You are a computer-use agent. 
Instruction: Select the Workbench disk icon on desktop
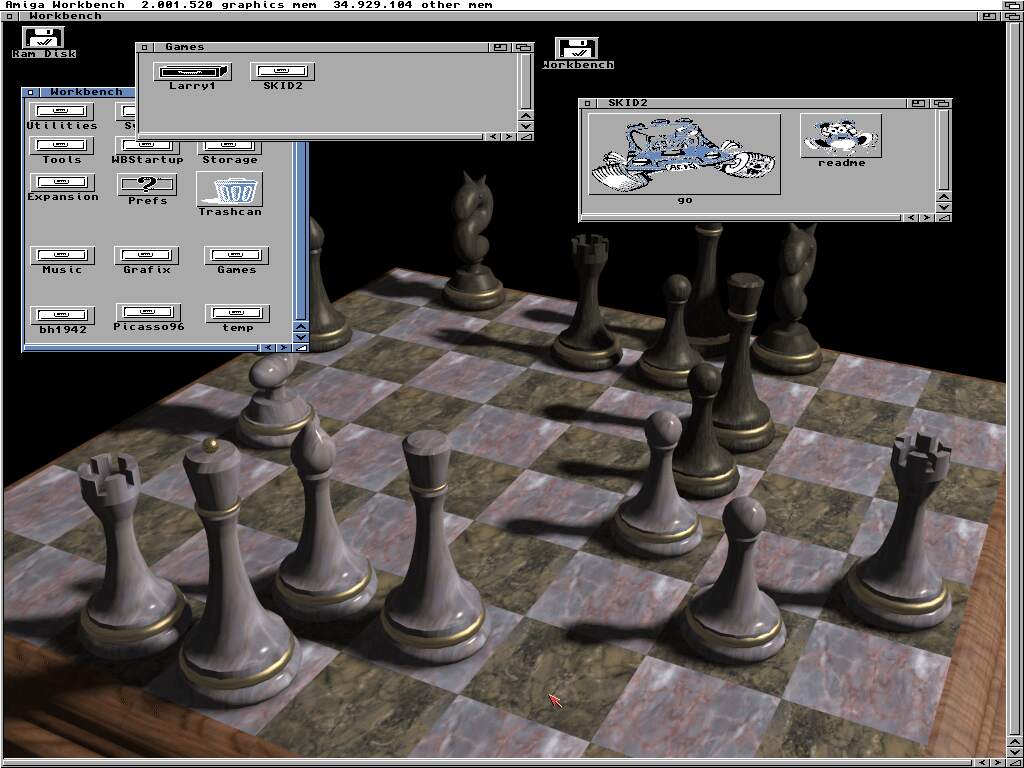pyautogui.click(x=577, y=48)
